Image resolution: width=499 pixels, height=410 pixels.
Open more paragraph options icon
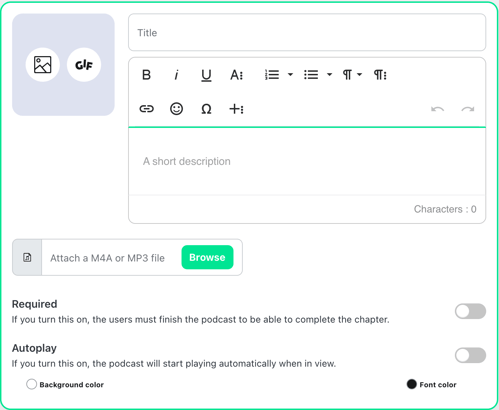pos(380,75)
